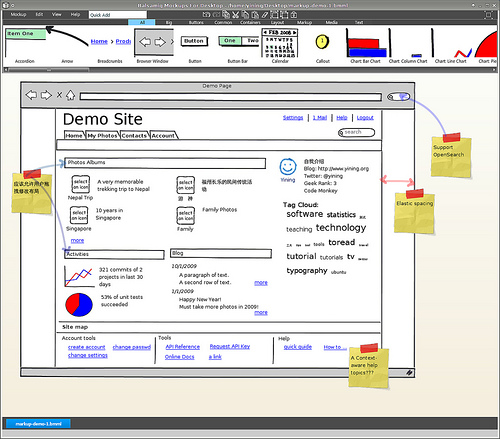The height and width of the screenshot is (439, 500).
Task: Open the View menu
Action: tap(56, 14)
